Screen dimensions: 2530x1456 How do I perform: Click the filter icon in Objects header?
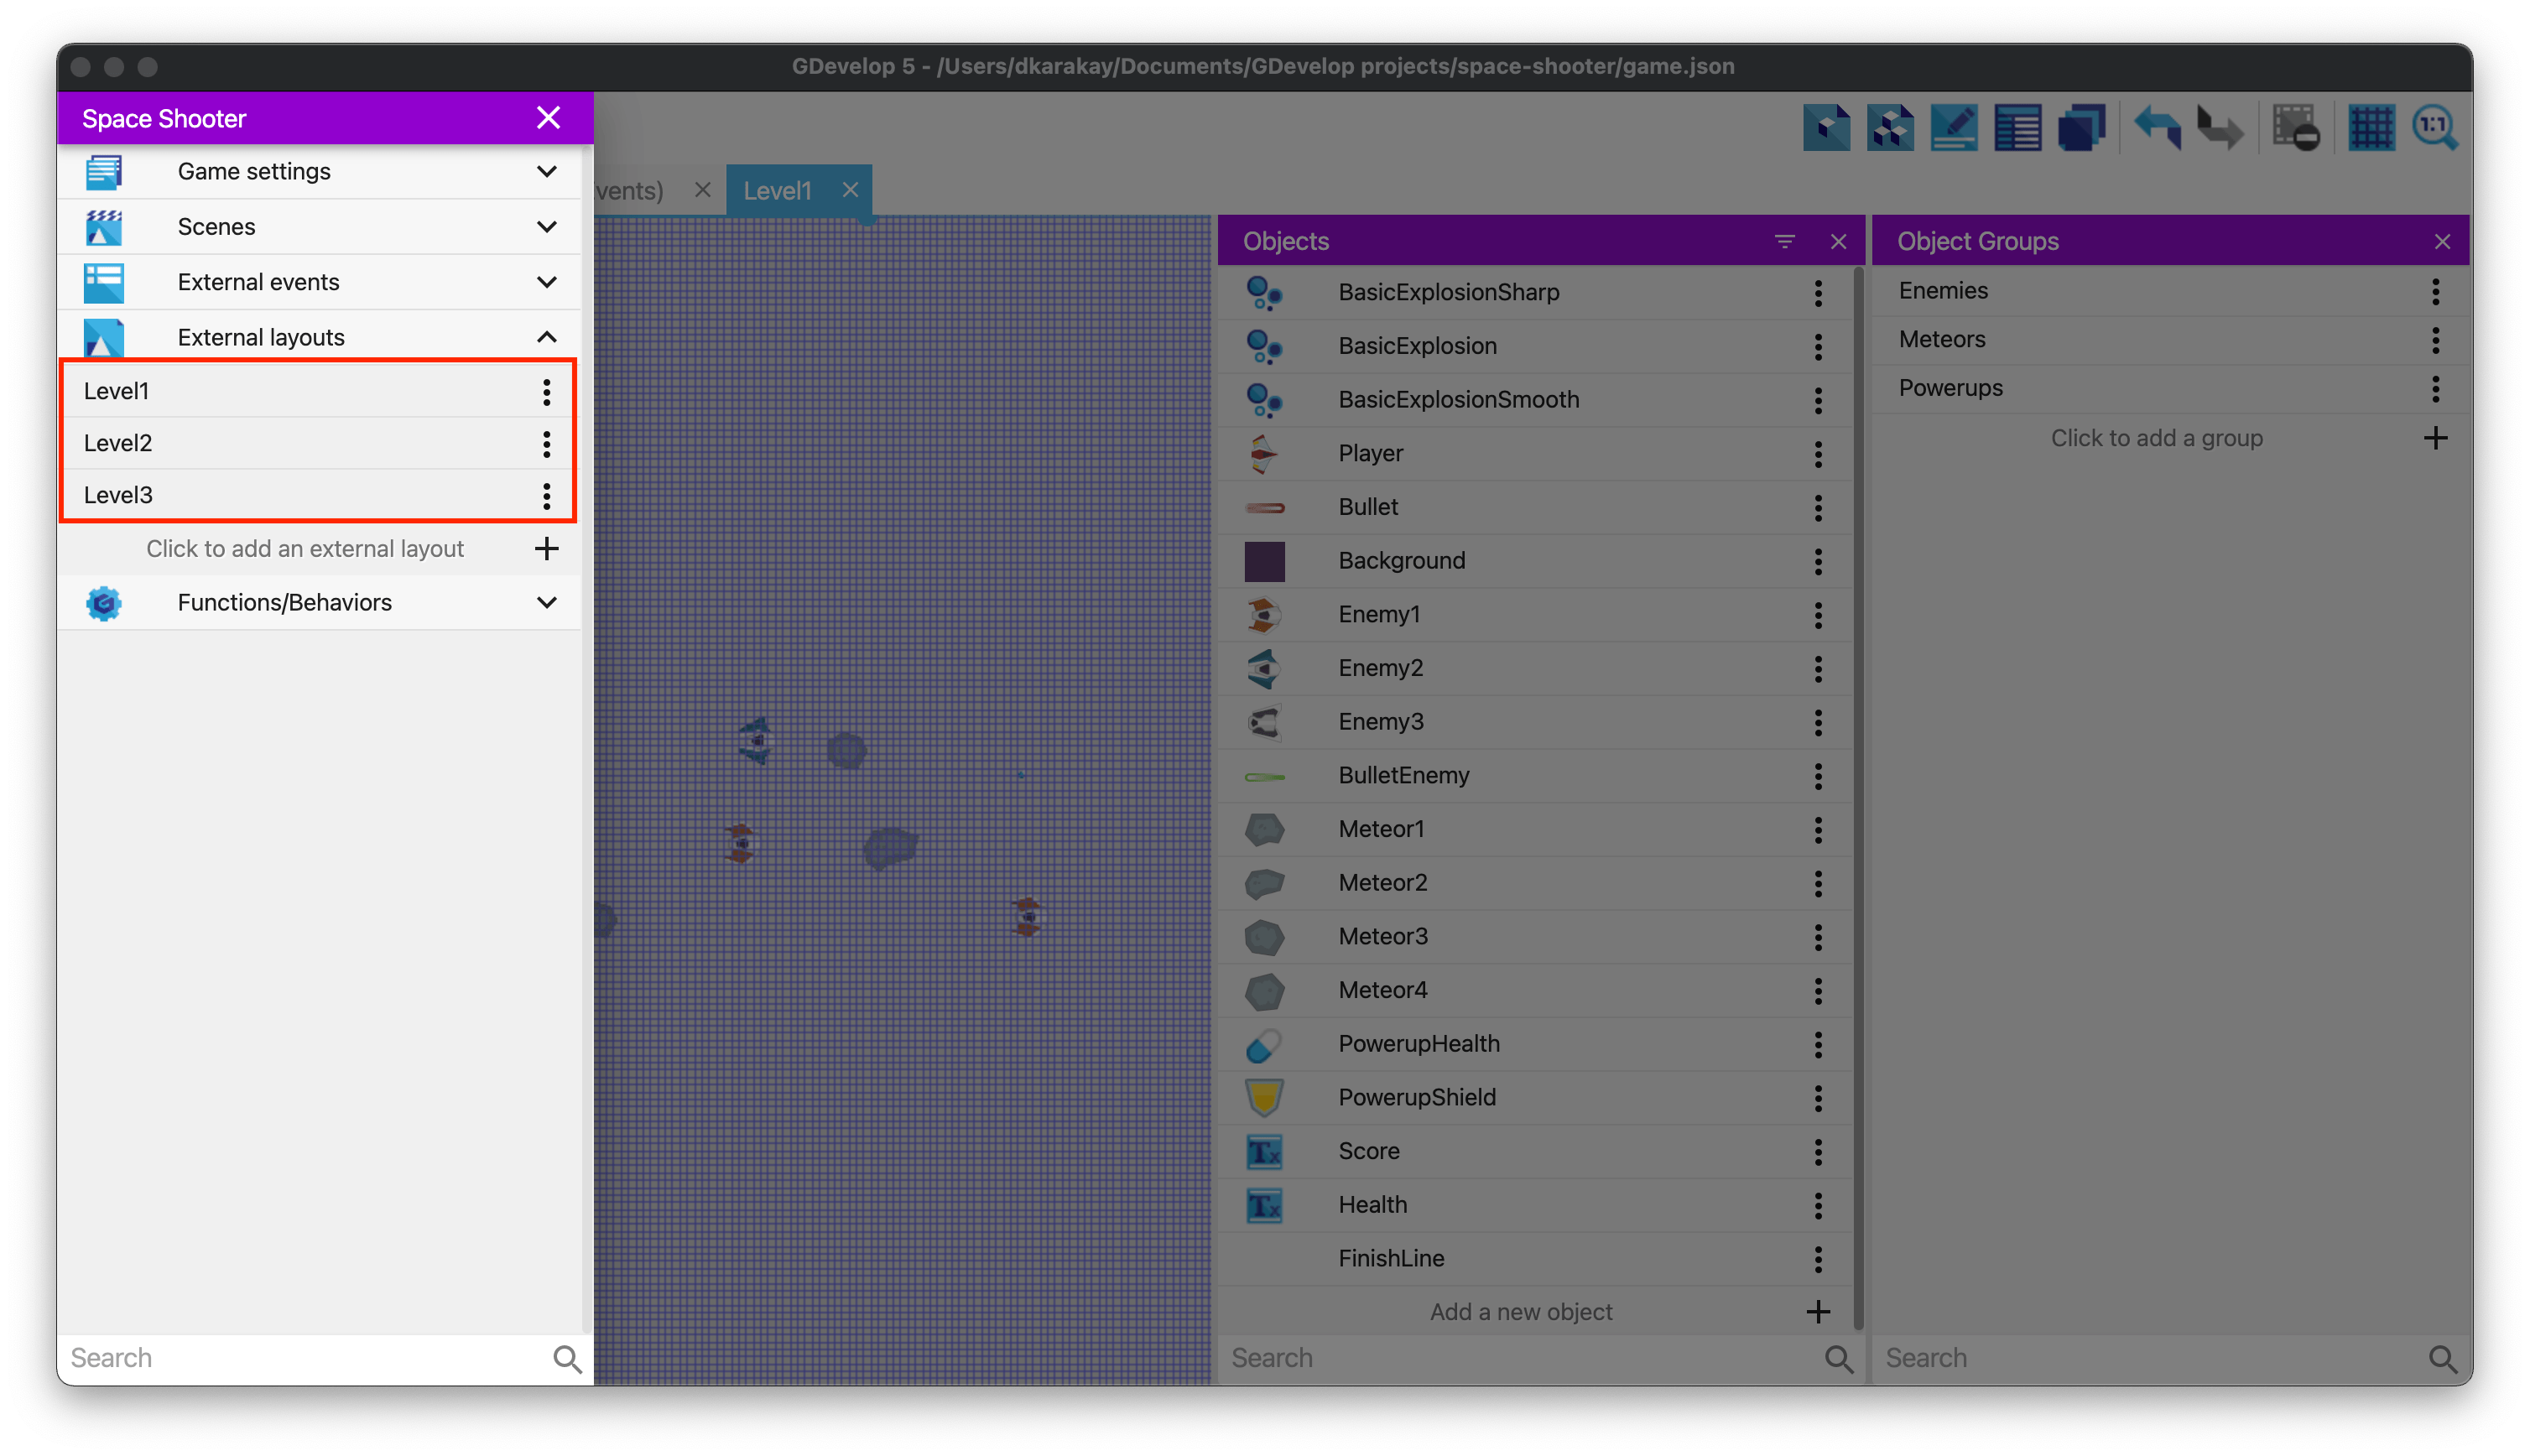coord(1784,241)
